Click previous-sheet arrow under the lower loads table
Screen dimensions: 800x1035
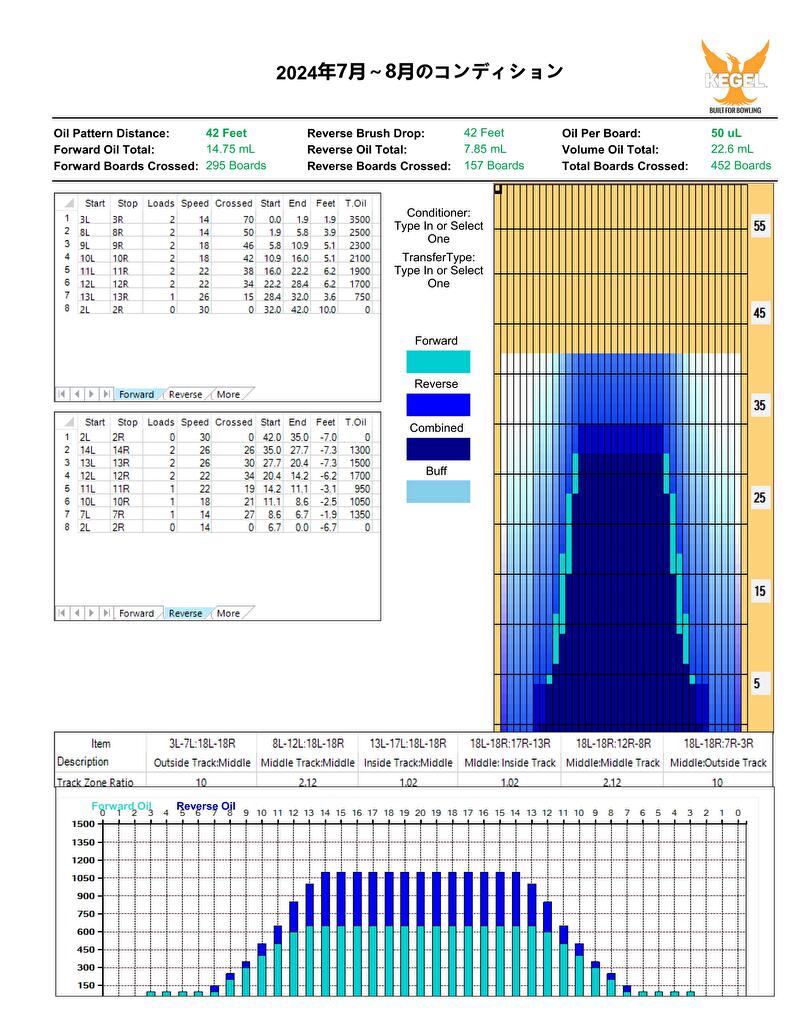77,613
